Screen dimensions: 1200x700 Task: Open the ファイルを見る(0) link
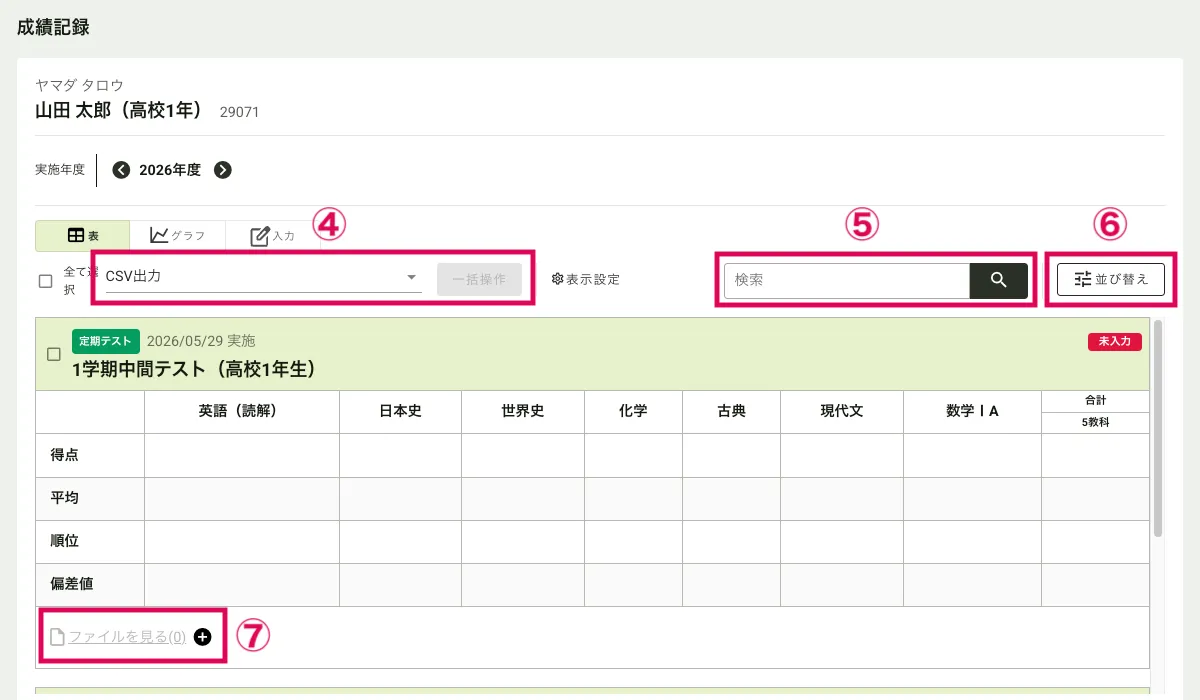(126, 637)
